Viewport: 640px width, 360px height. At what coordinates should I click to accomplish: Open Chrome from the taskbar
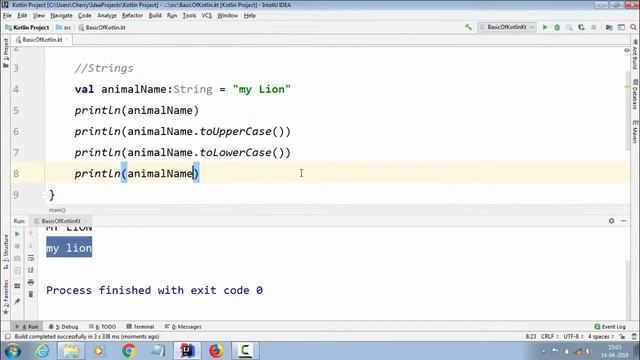129,351
